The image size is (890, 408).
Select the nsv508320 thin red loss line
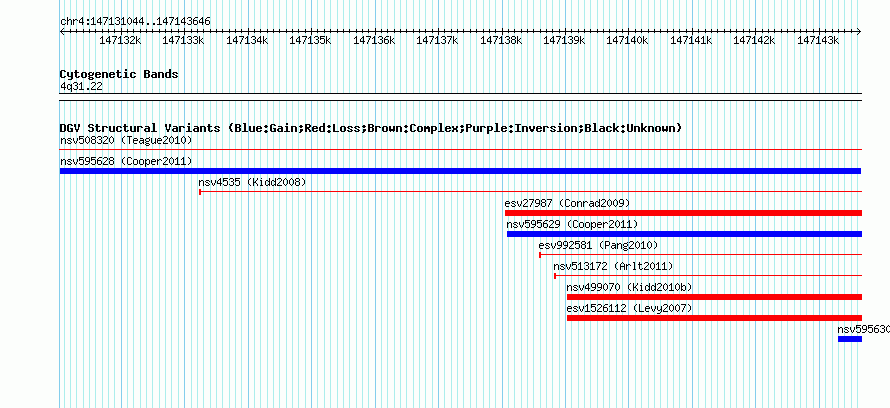coord(461,150)
